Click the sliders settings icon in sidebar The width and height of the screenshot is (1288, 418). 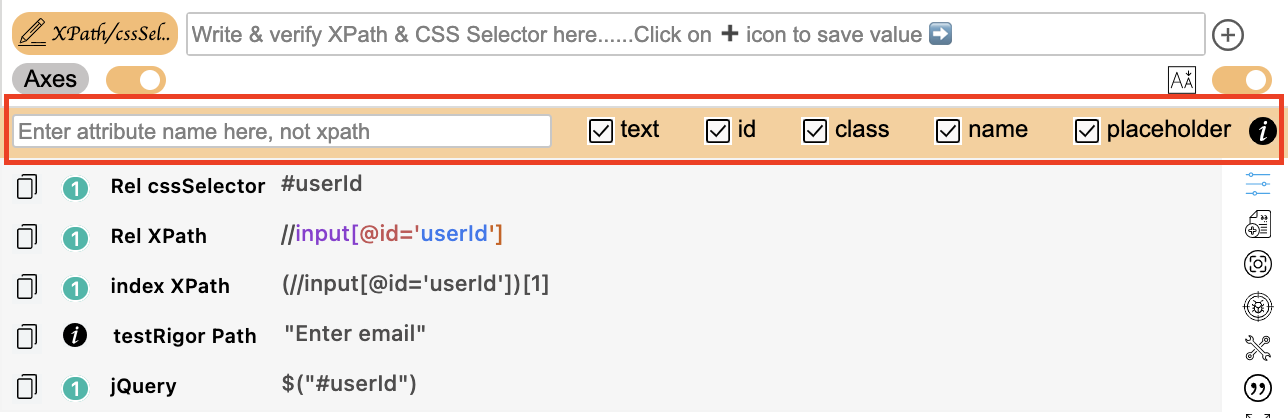[x=1257, y=185]
